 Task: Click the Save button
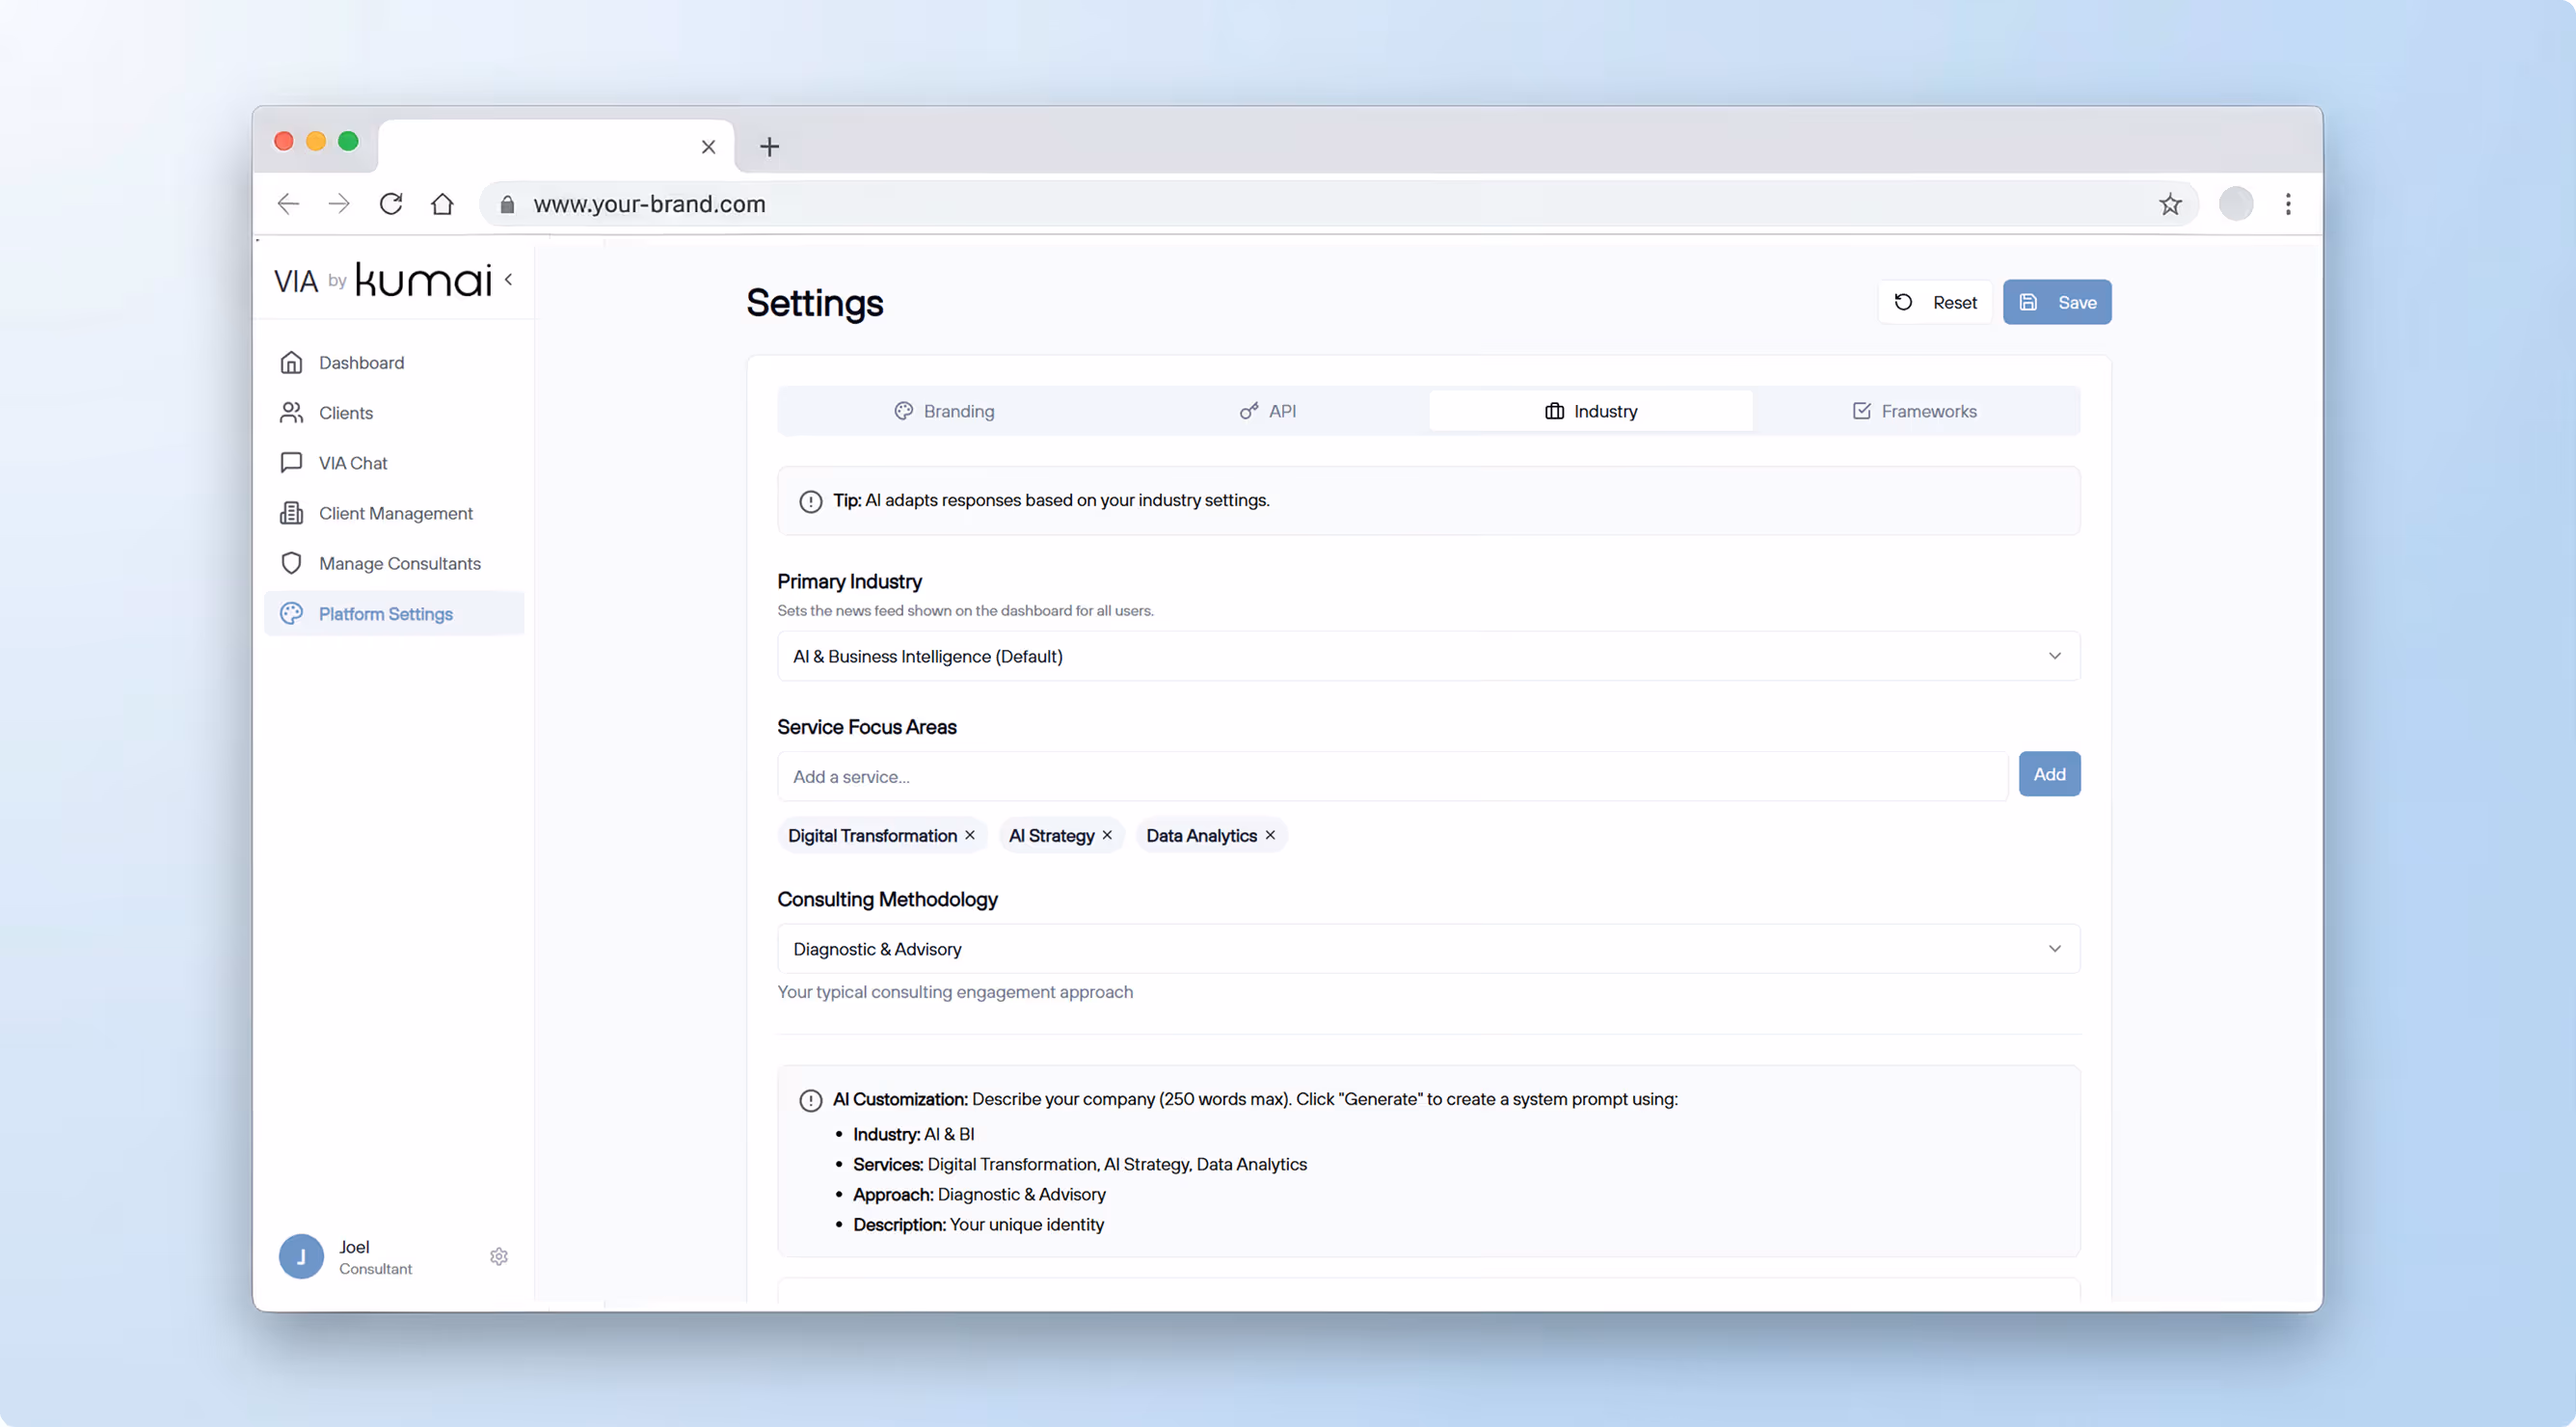(x=2056, y=302)
